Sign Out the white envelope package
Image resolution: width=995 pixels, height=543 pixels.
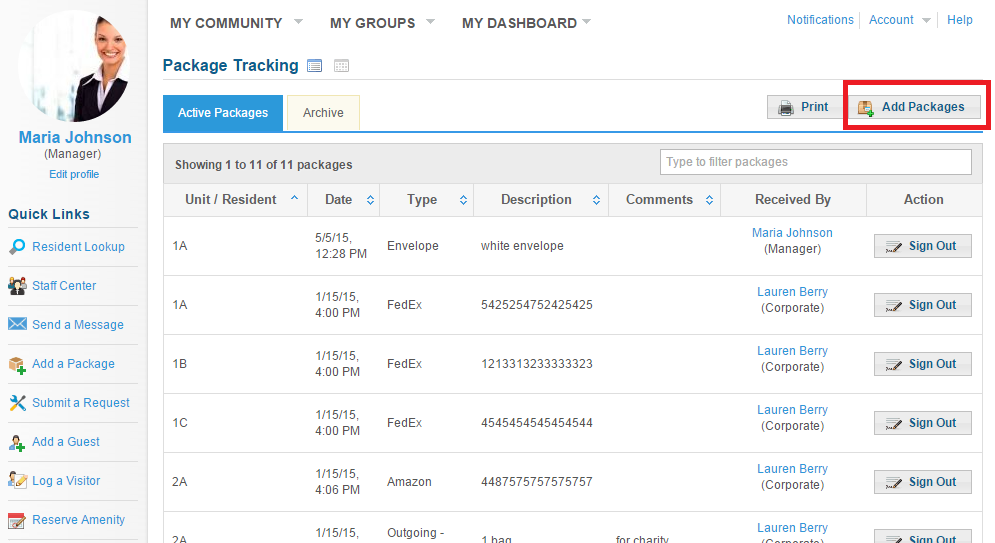923,245
